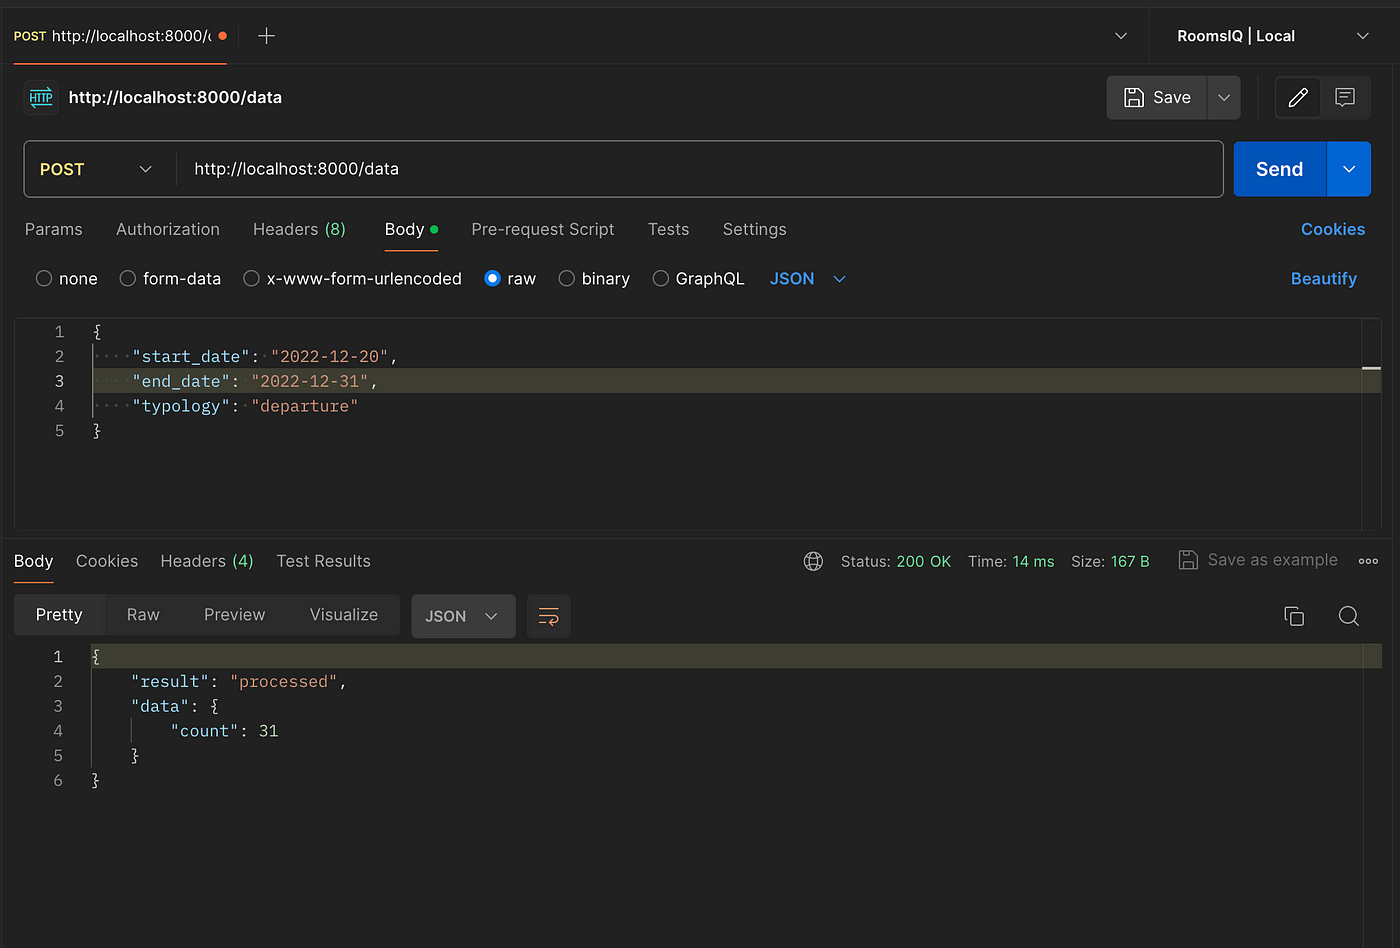The height and width of the screenshot is (948, 1400).
Task: Copy response using the copy icon
Action: coord(1294,616)
